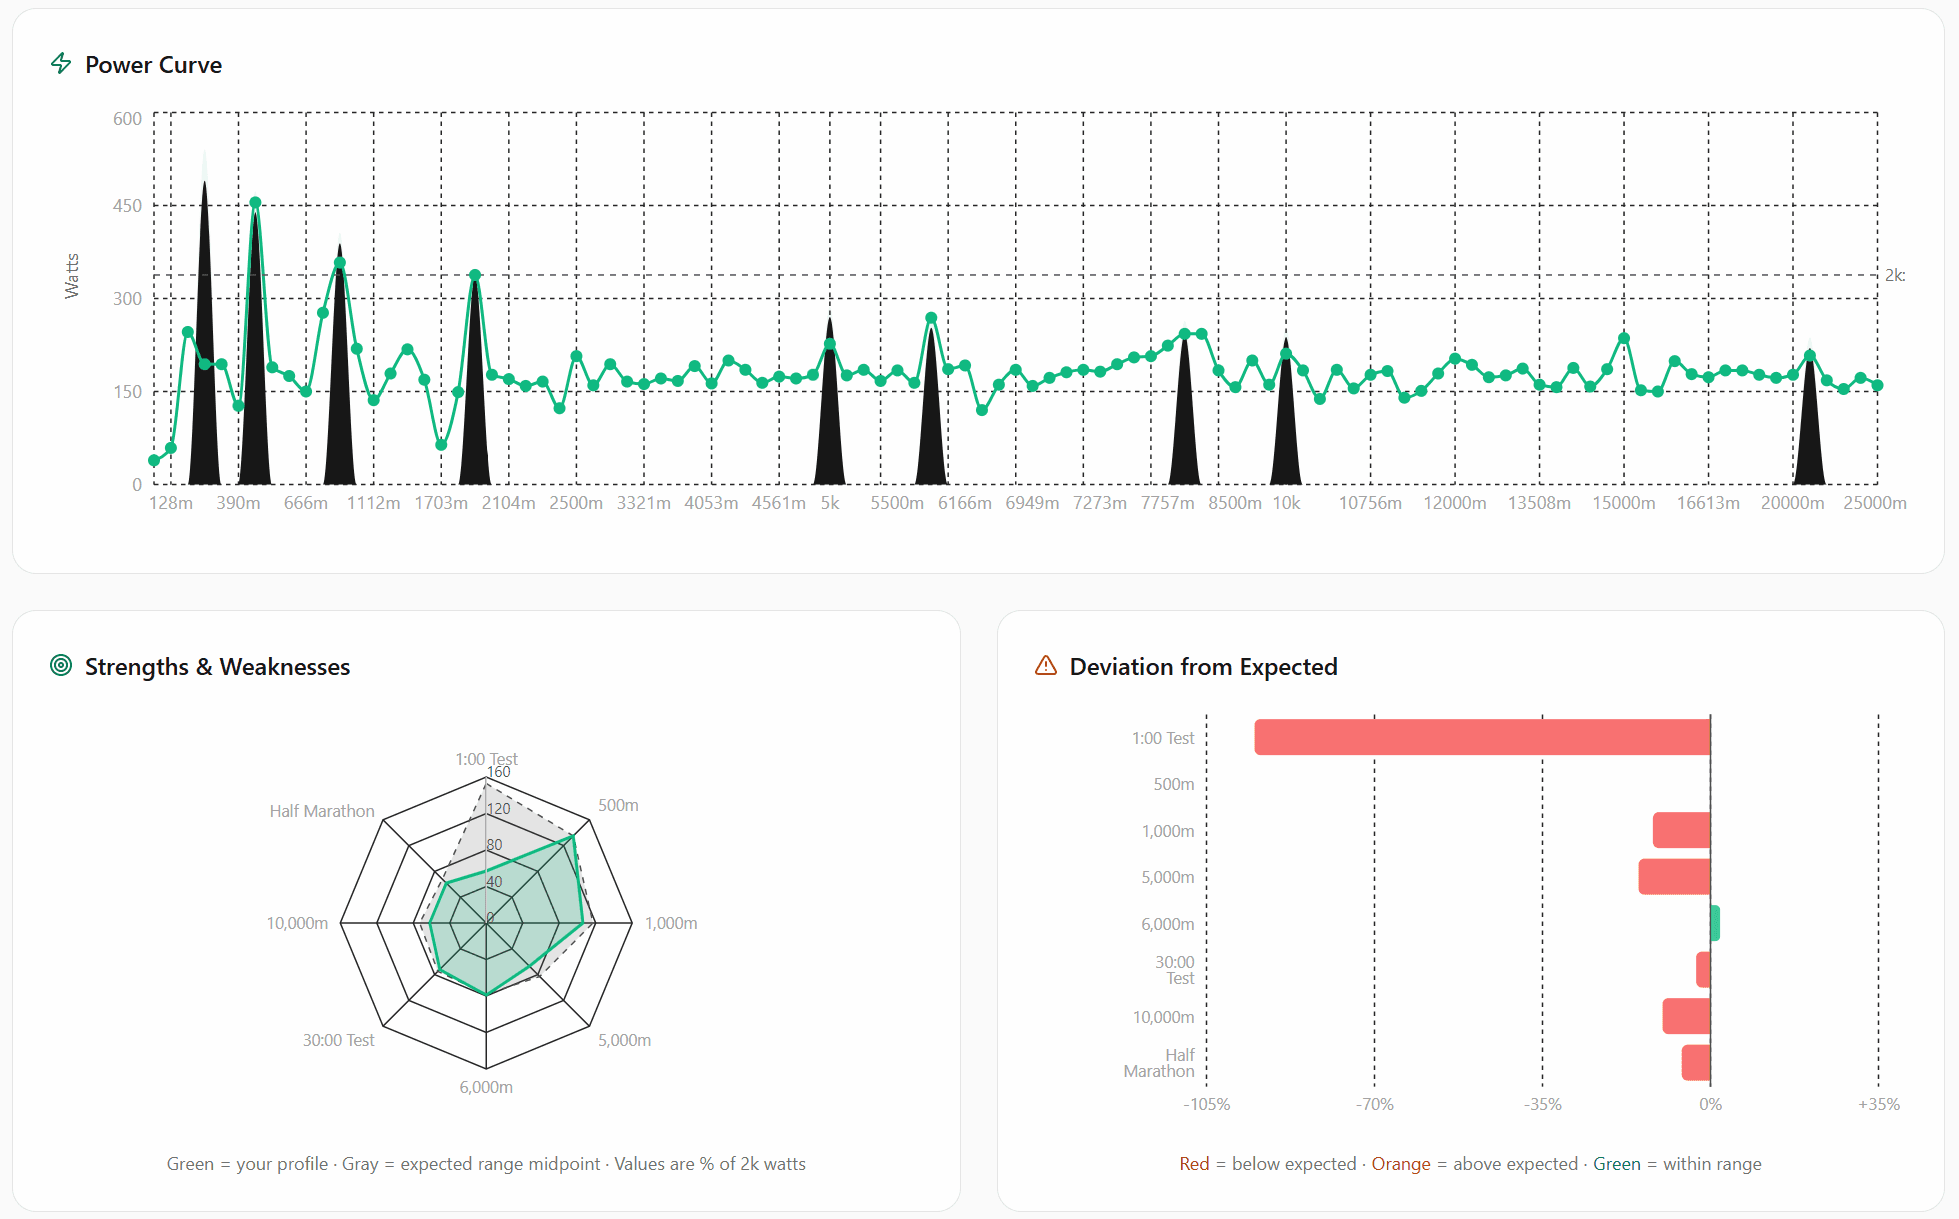Select the Half Marathon deviation bar
1959x1219 pixels.
coord(1695,1063)
